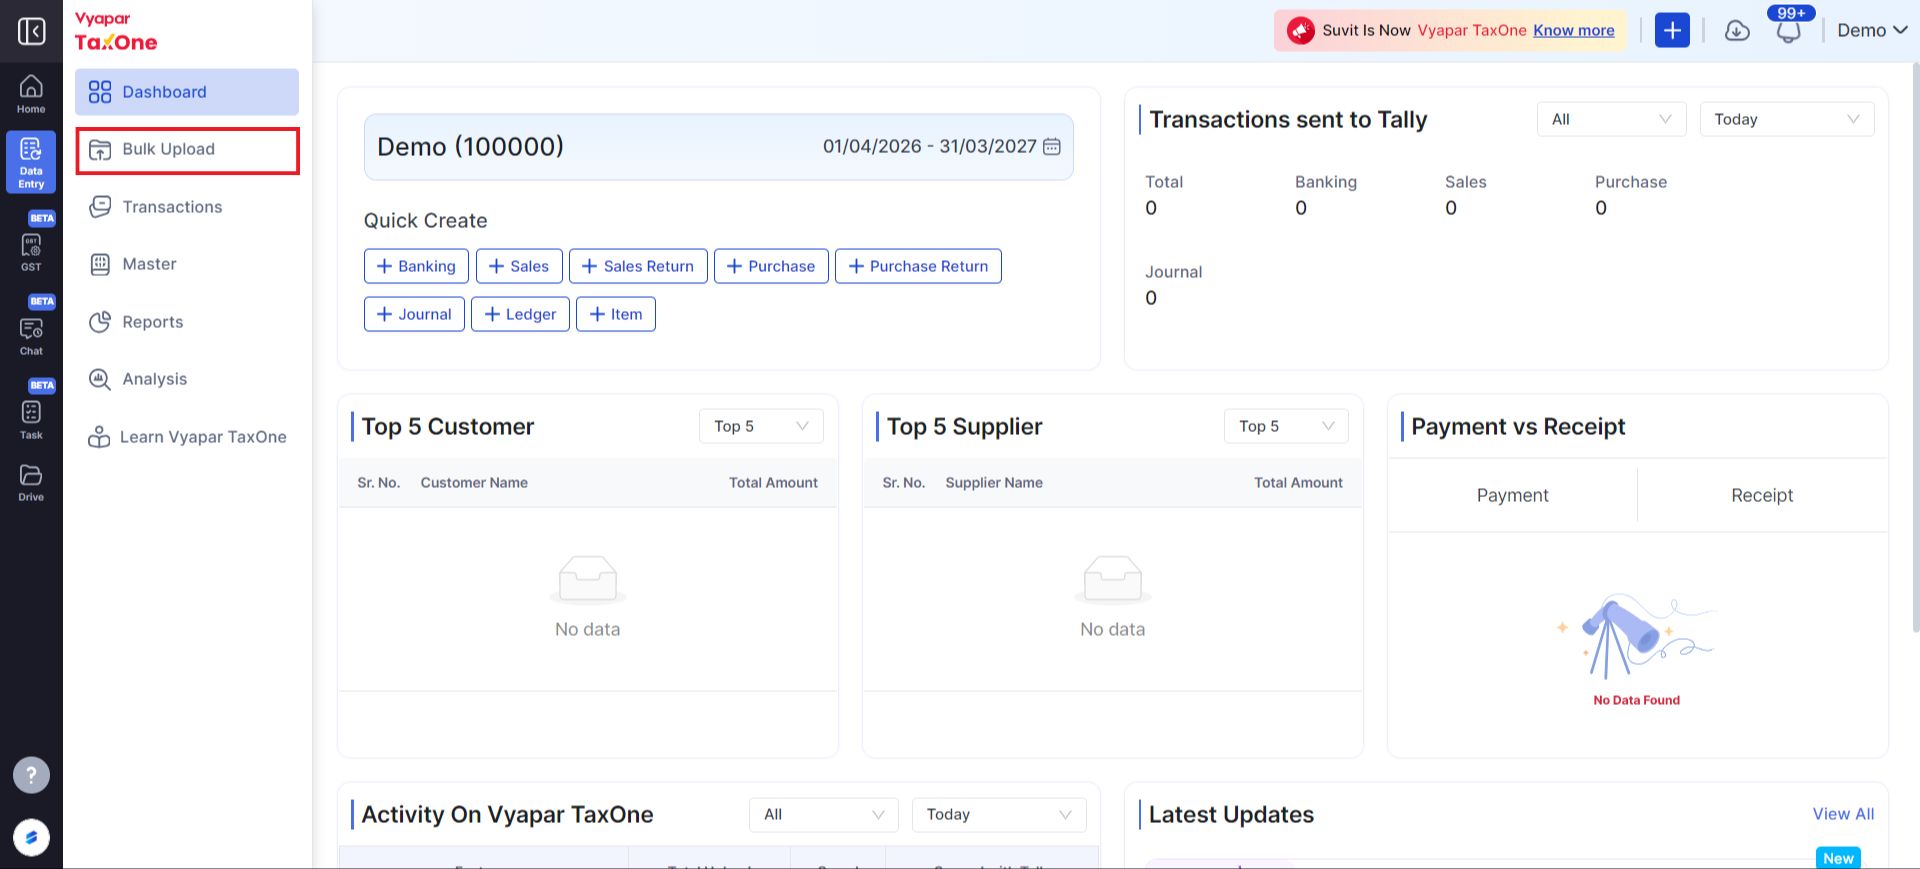
Task: Click View All in Latest Updates
Action: click(x=1843, y=814)
